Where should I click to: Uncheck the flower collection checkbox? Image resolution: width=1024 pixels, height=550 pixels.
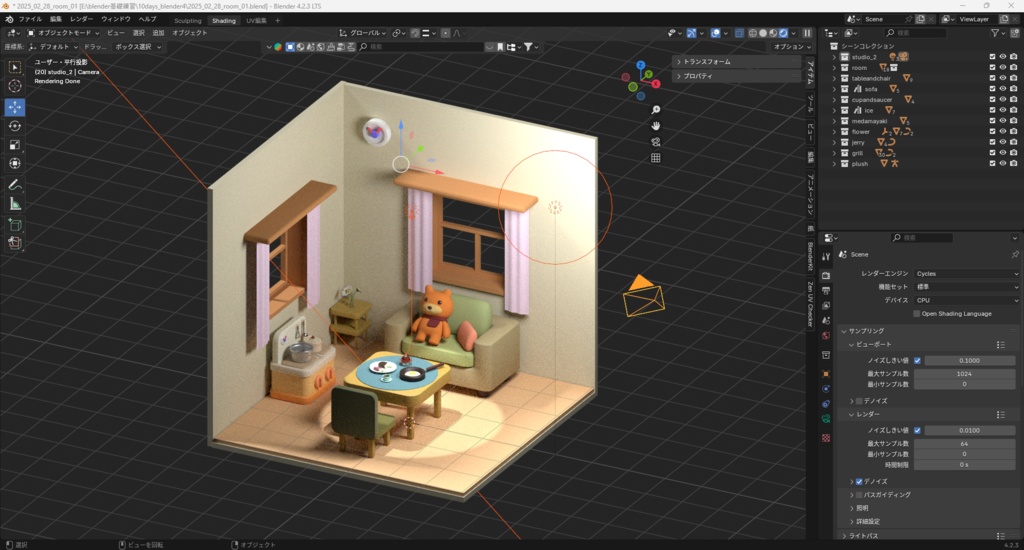click(x=992, y=131)
